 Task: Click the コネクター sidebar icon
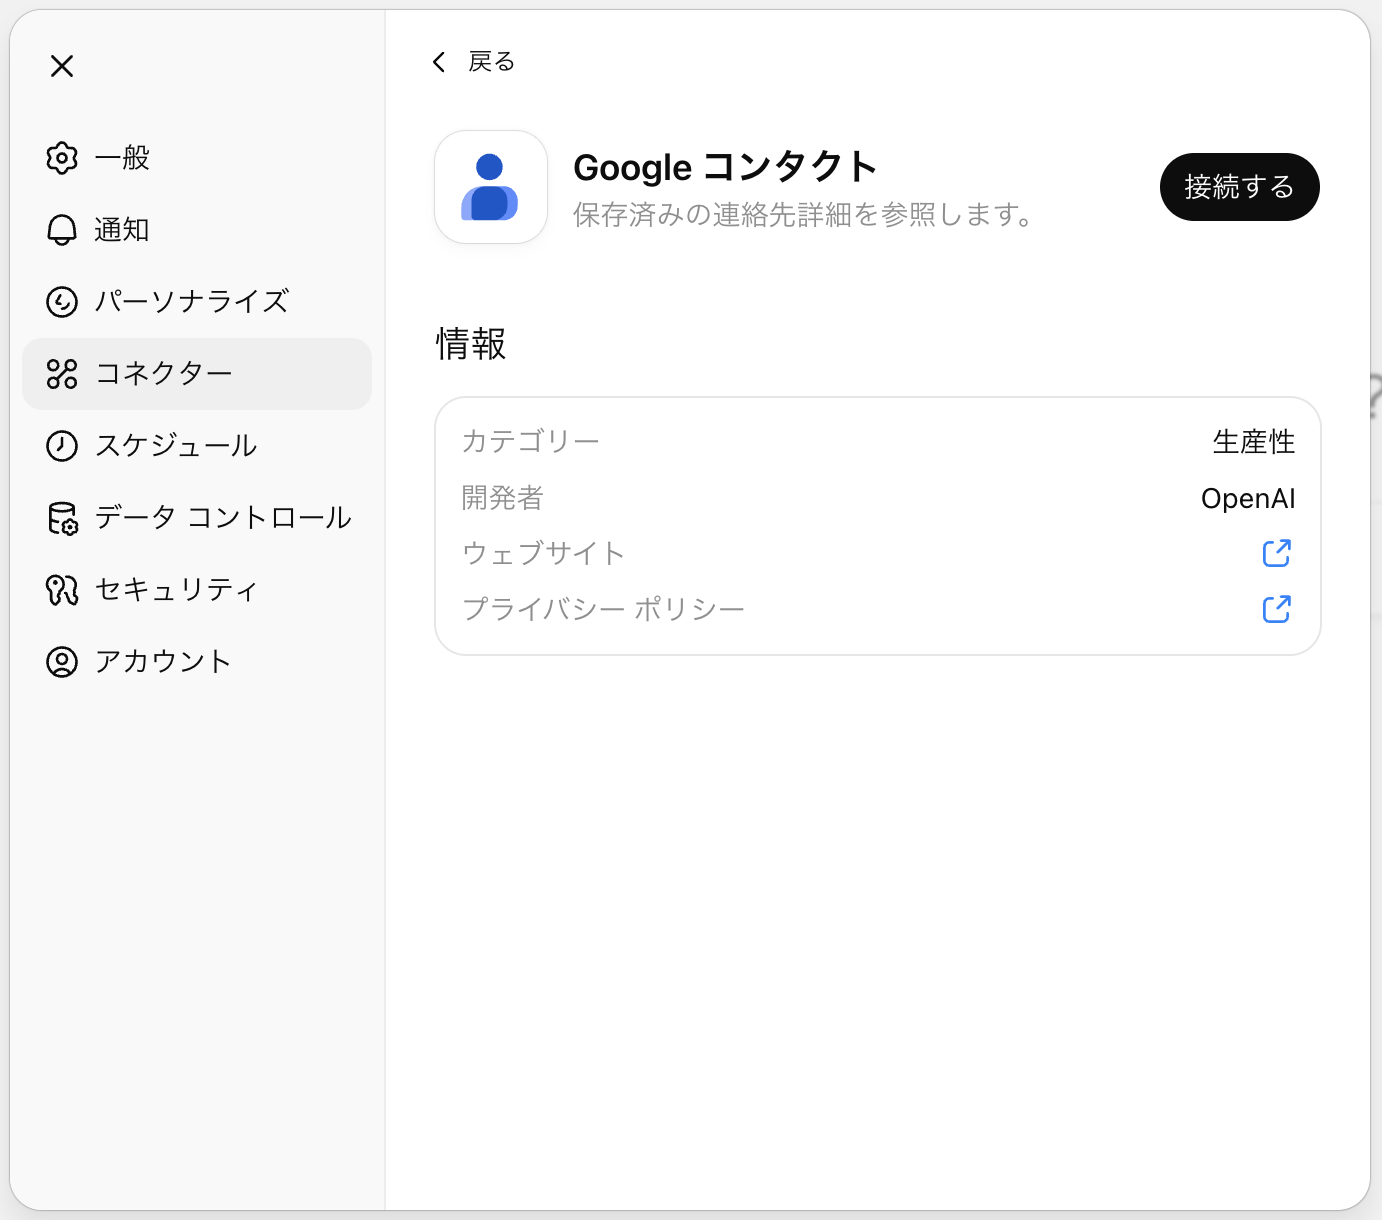(x=62, y=374)
